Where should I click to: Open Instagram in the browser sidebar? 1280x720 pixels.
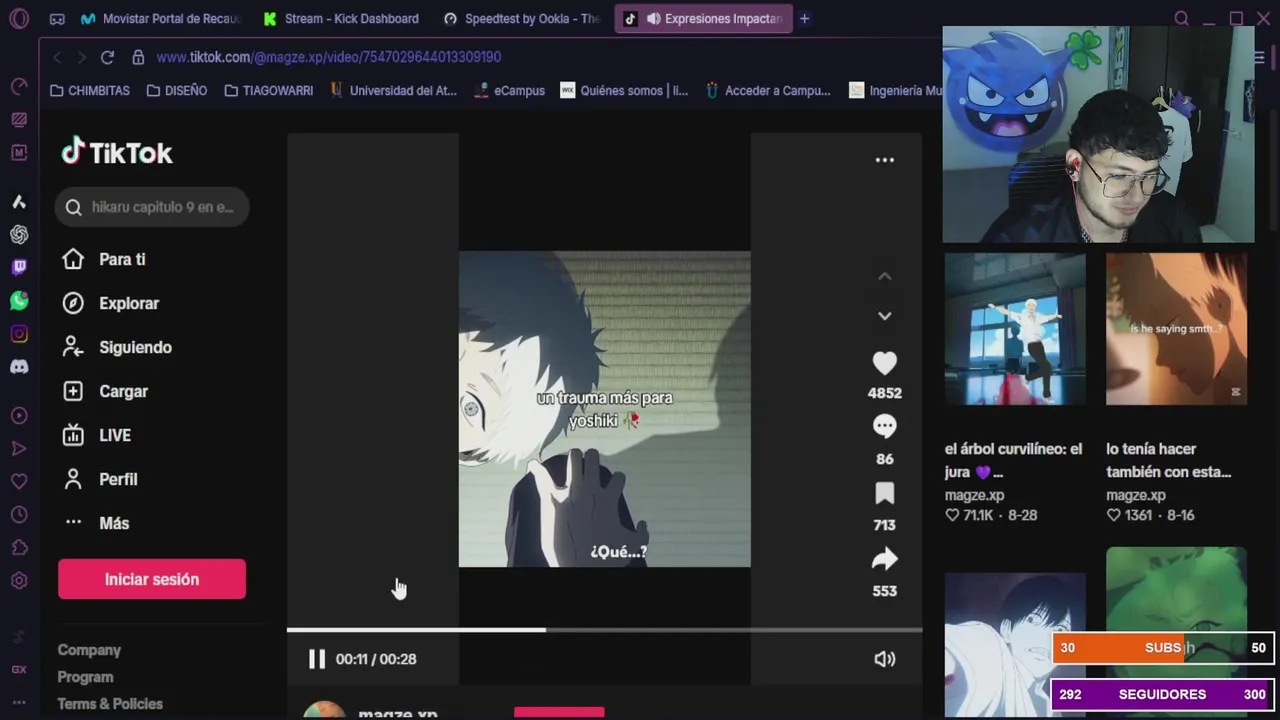click(x=19, y=334)
